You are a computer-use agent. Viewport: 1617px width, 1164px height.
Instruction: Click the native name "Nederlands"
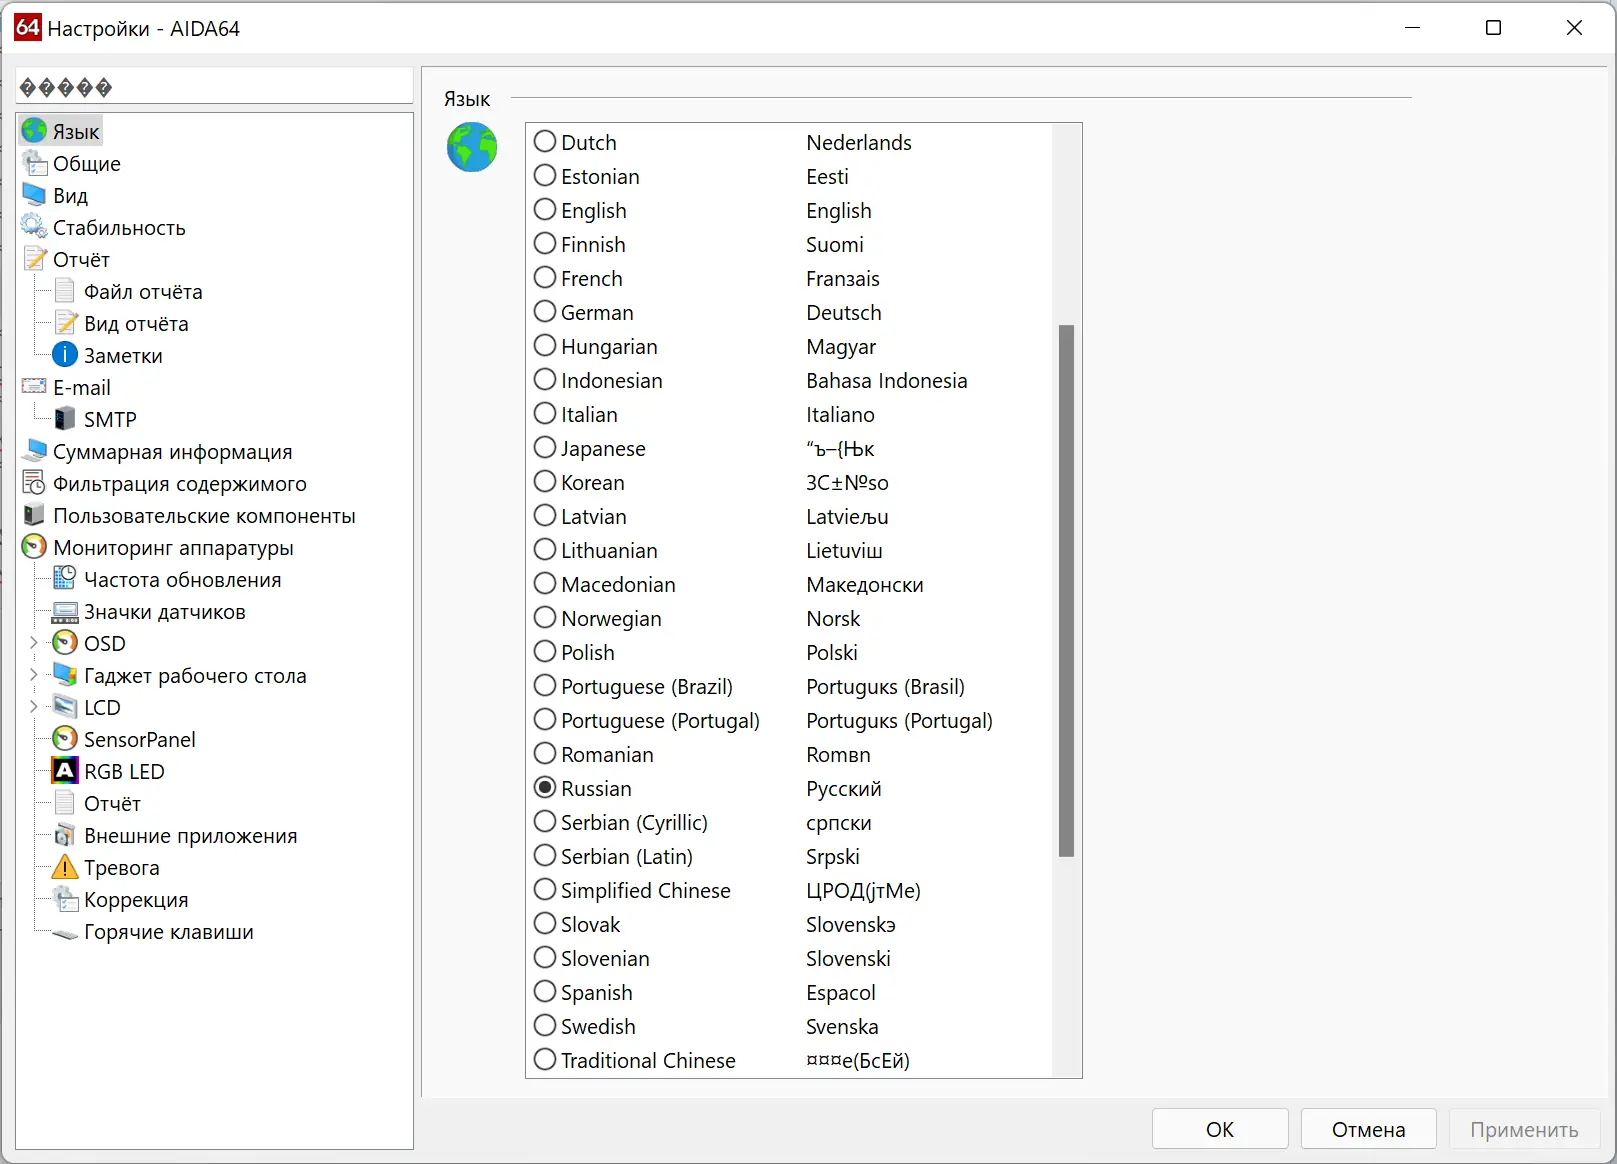[x=859, y=143]
